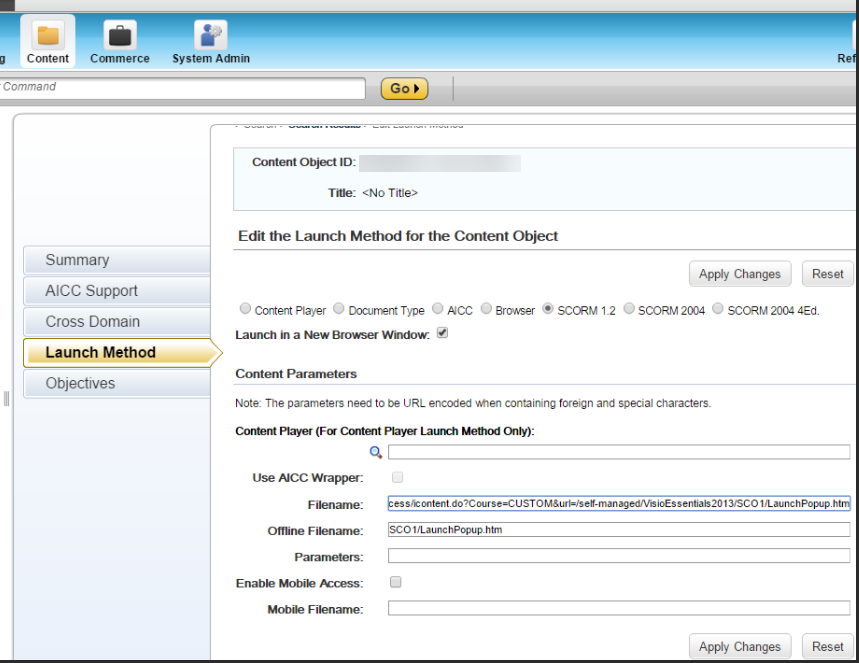This screenshot has height=663, width=859.
Task: Select the Launch Method tab
Action: pos(123,352)
